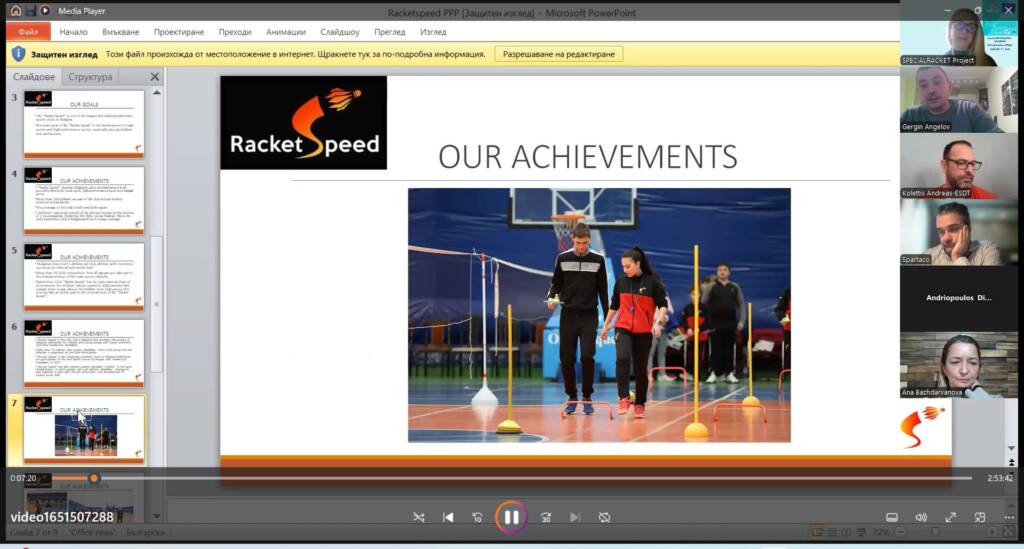
Task: Switch to the Структура pane tab
Action: pyautogui.click(x=90, y=76)
